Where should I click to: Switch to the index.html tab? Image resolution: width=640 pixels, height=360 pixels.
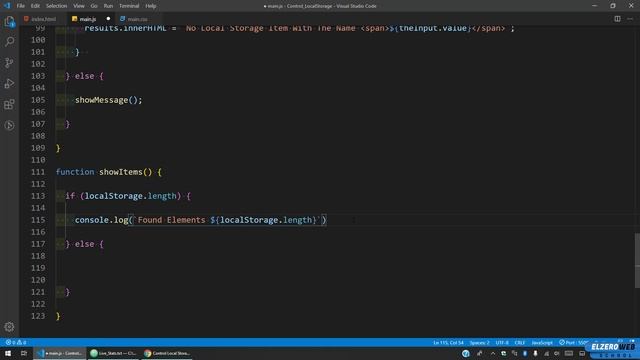tap(43, 19)
